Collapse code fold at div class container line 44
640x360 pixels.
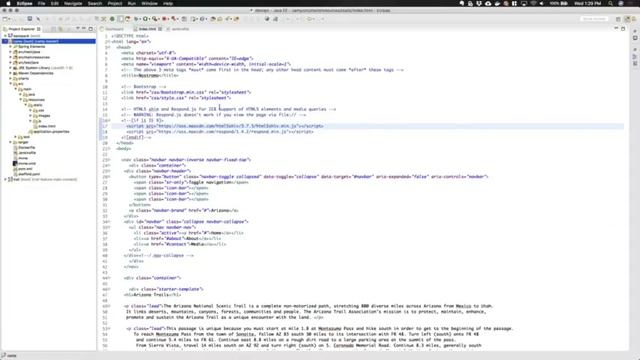[x=109, y=278]
